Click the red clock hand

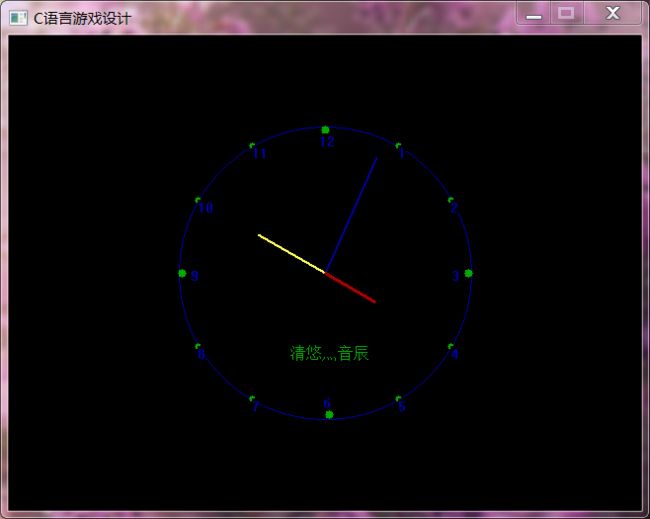coord(351,287)
